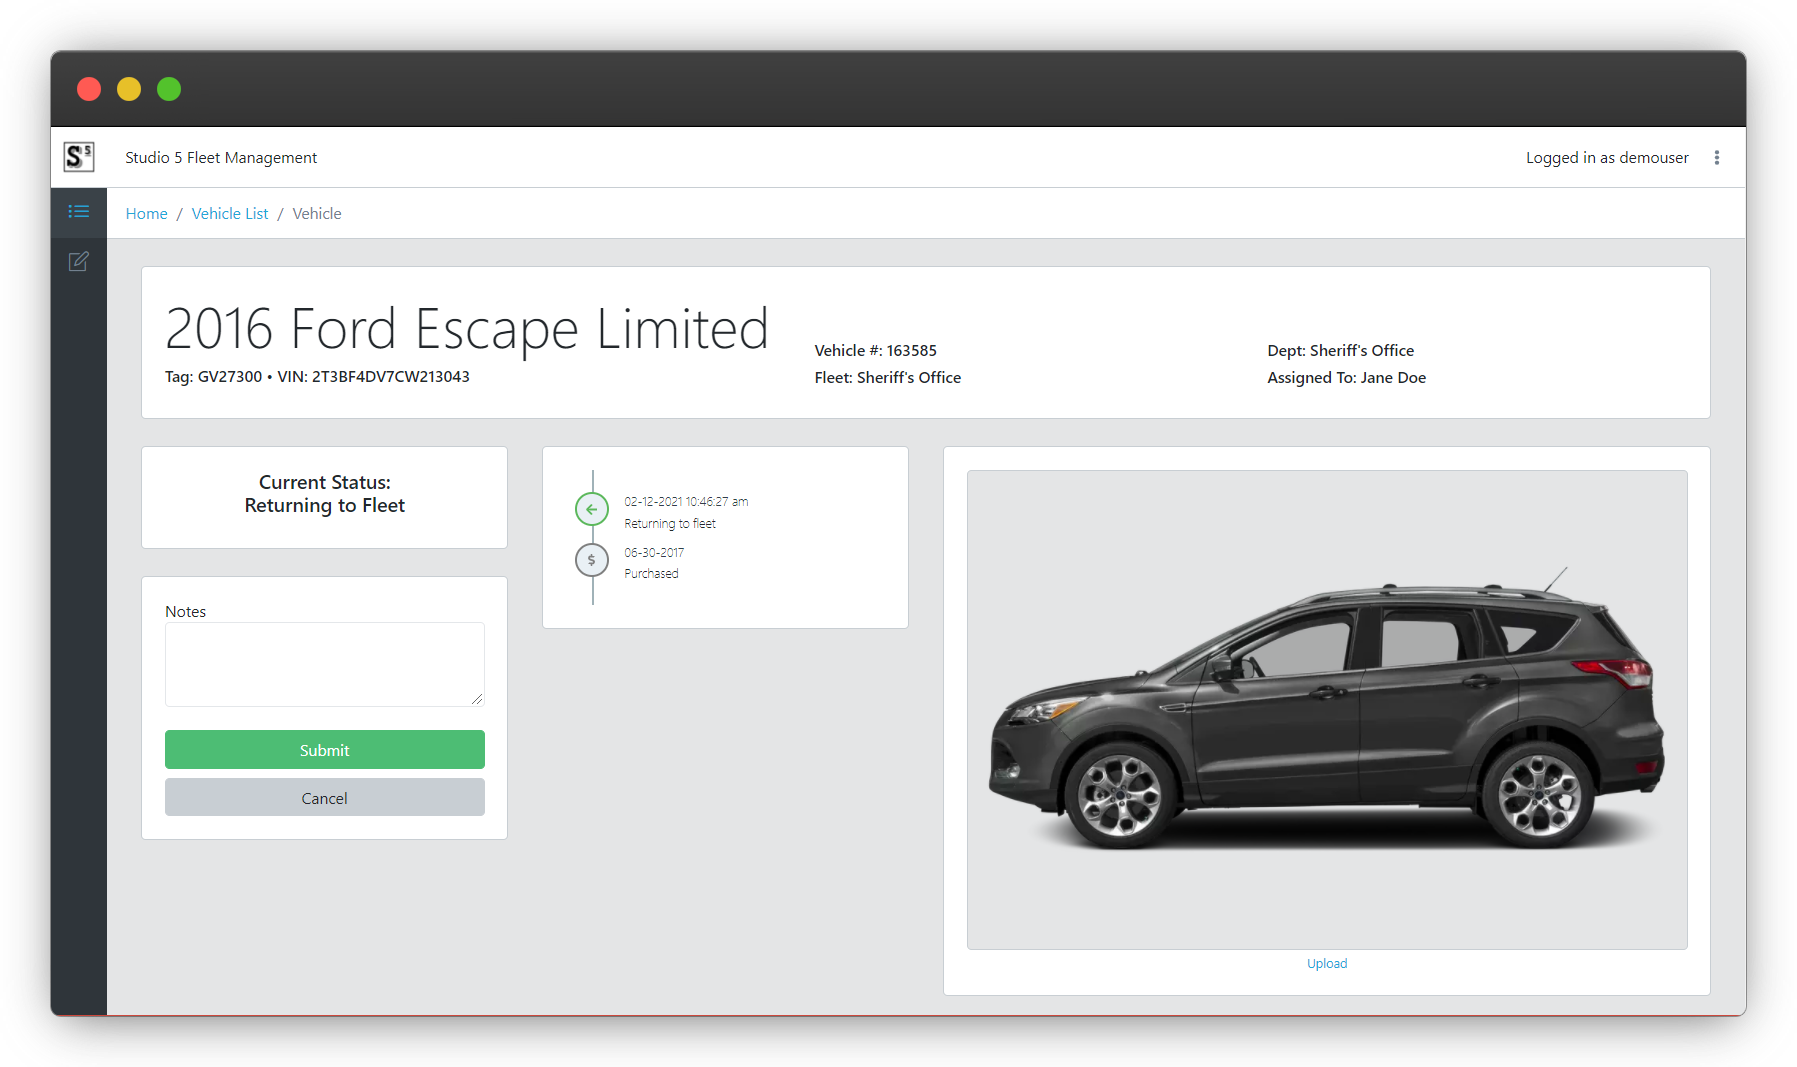Viewport: 1797px width, 1067px height.
Task: Go to the Home breadcrumb
Action: tap(146, 214)
